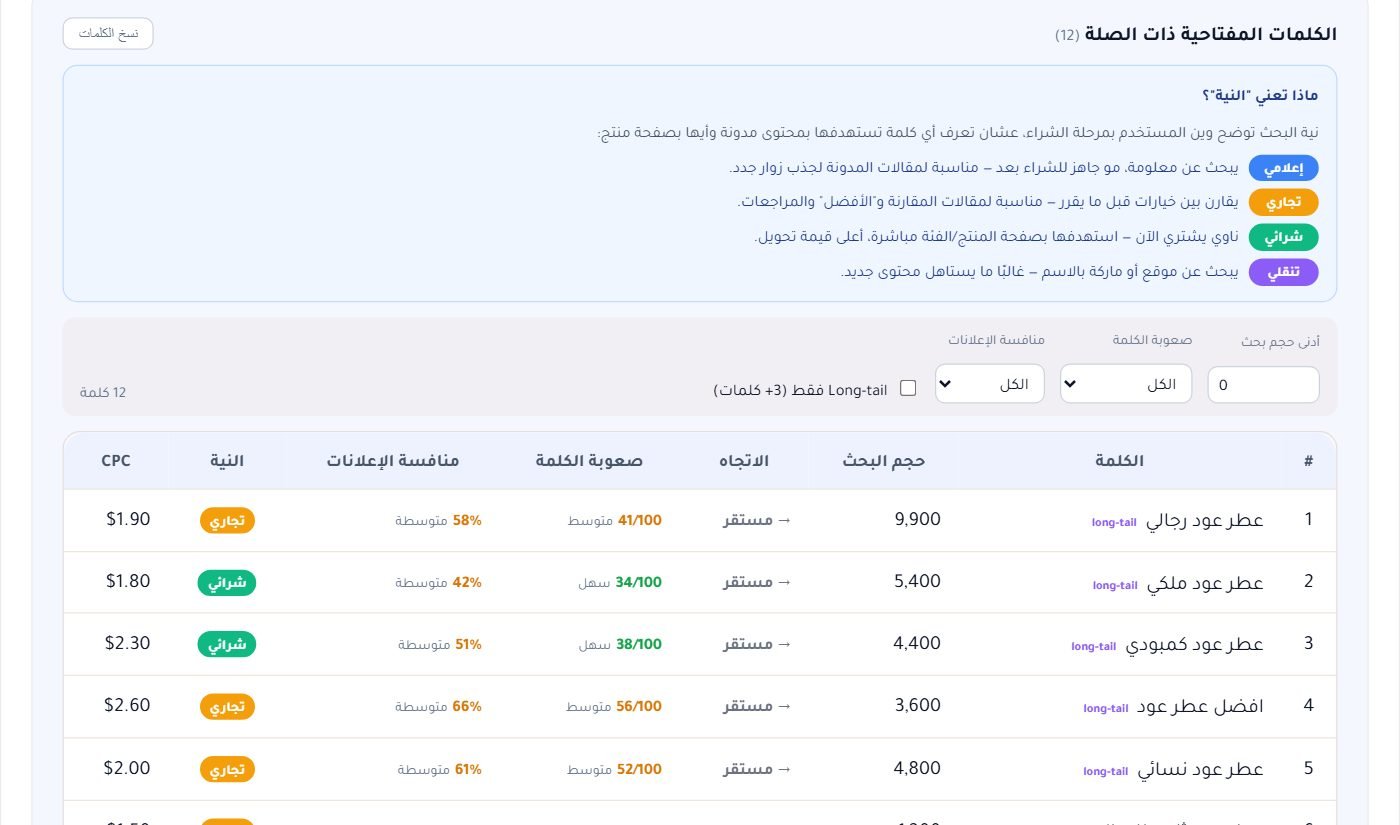1400x825 pixels.
Task: Click the تجاري intent badge in legend
Action: 1284,203
